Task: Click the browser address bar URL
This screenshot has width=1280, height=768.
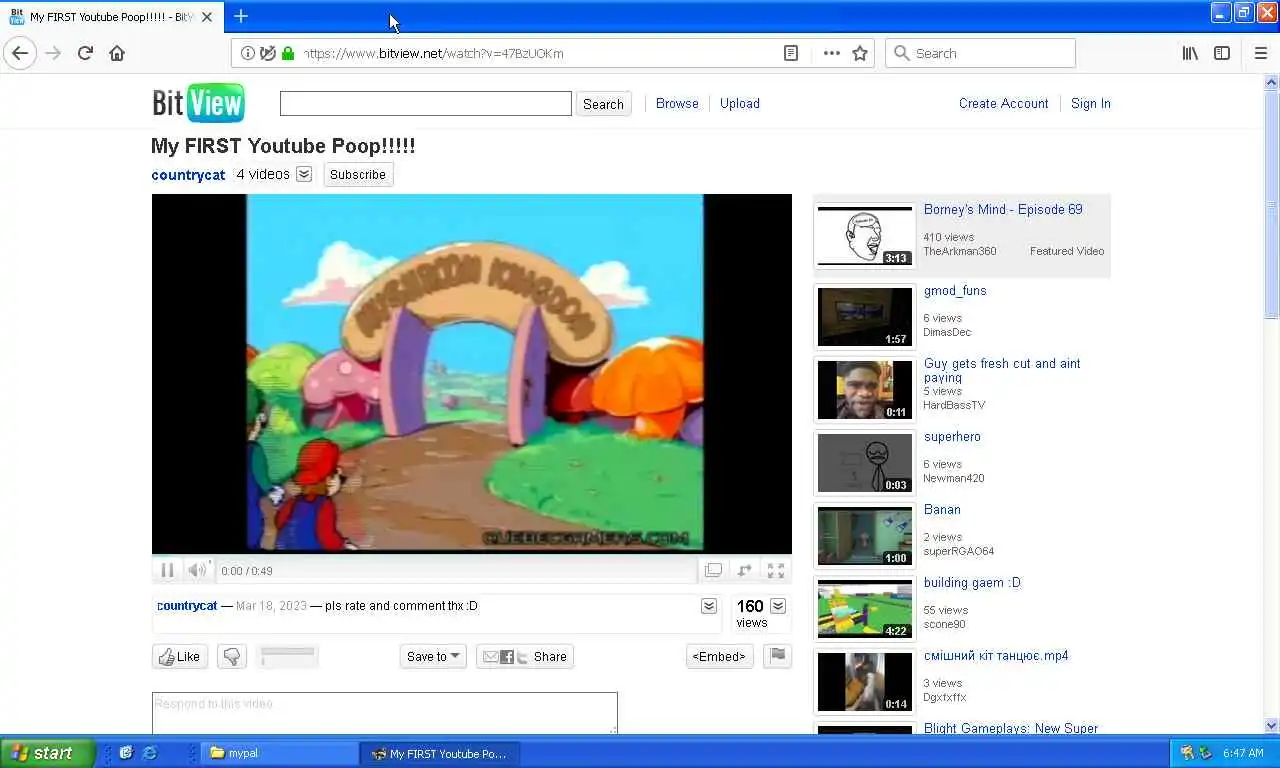Action: point(433,53)
